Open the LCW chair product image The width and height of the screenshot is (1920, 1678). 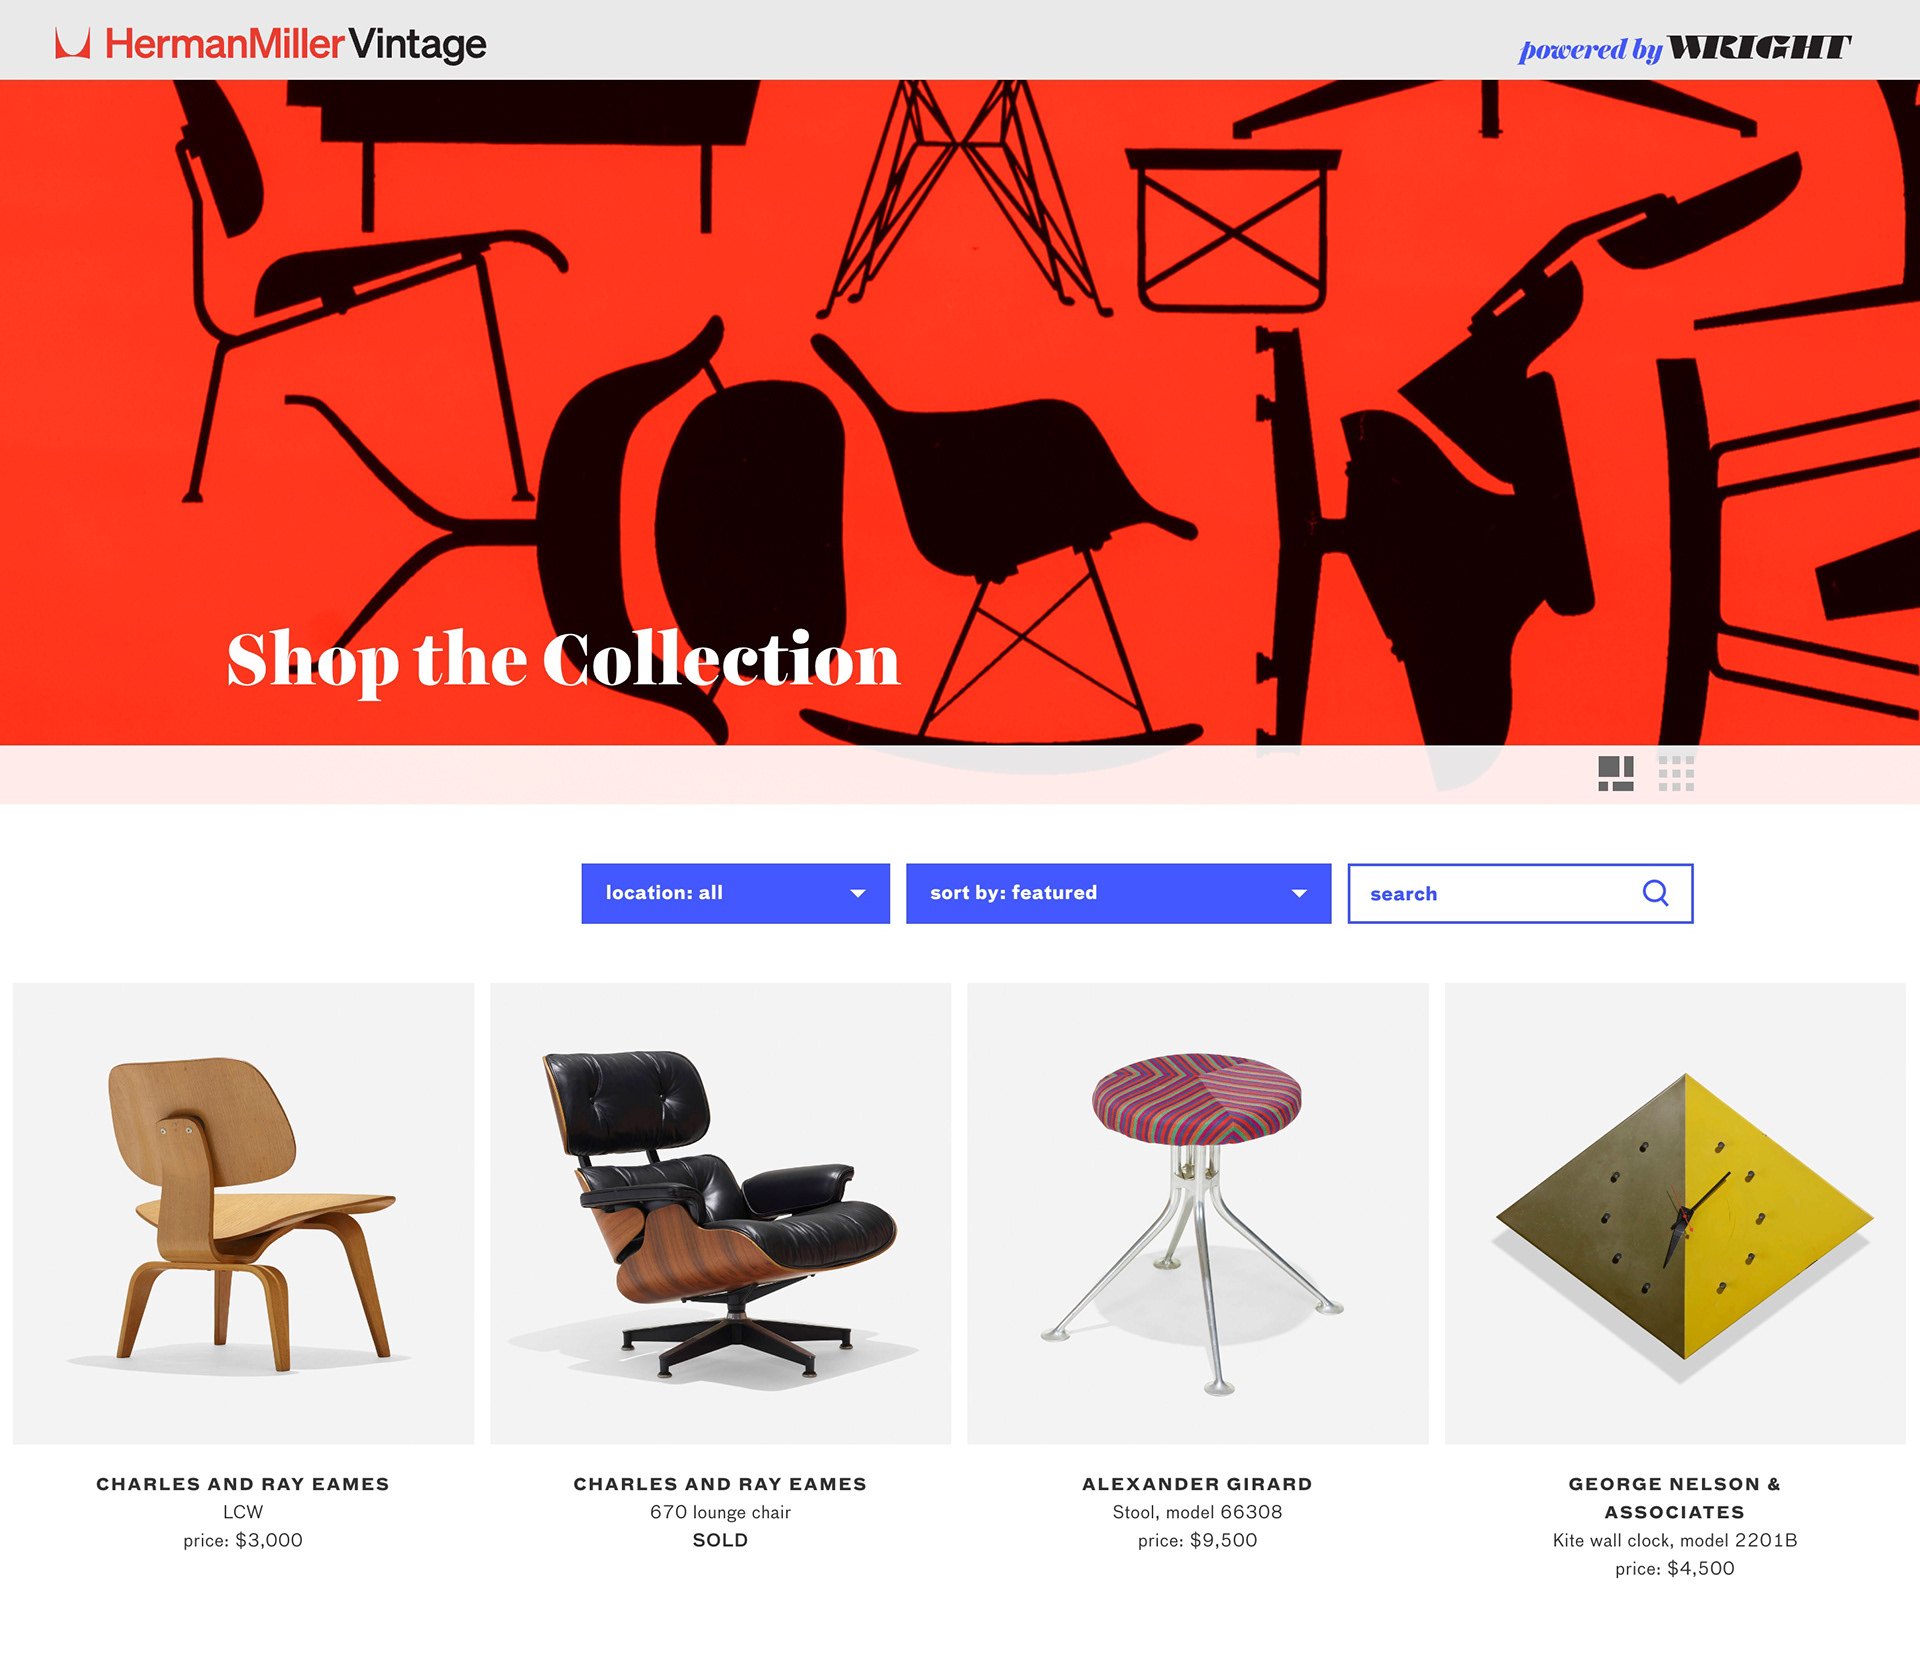pyautogui.click(x=243, y=1213)
